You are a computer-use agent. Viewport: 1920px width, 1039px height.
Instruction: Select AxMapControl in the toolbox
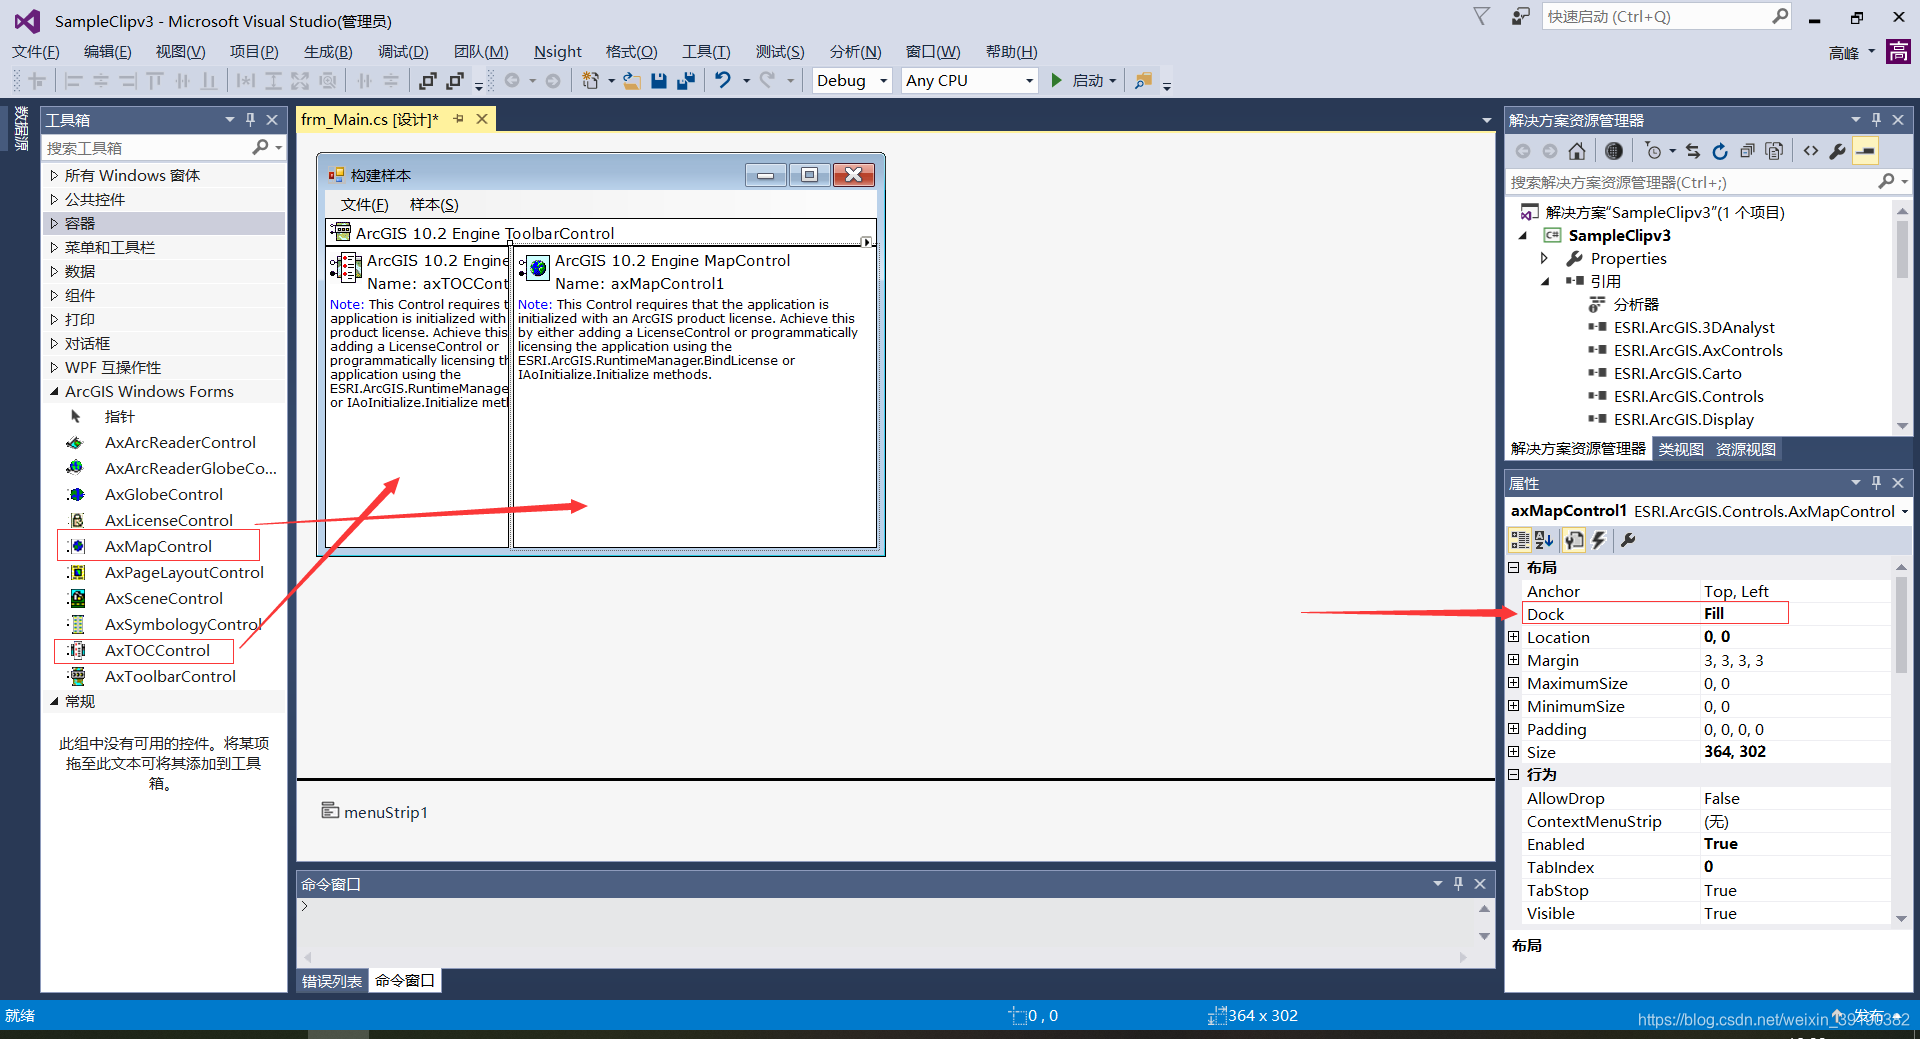(x=158, y=546)
